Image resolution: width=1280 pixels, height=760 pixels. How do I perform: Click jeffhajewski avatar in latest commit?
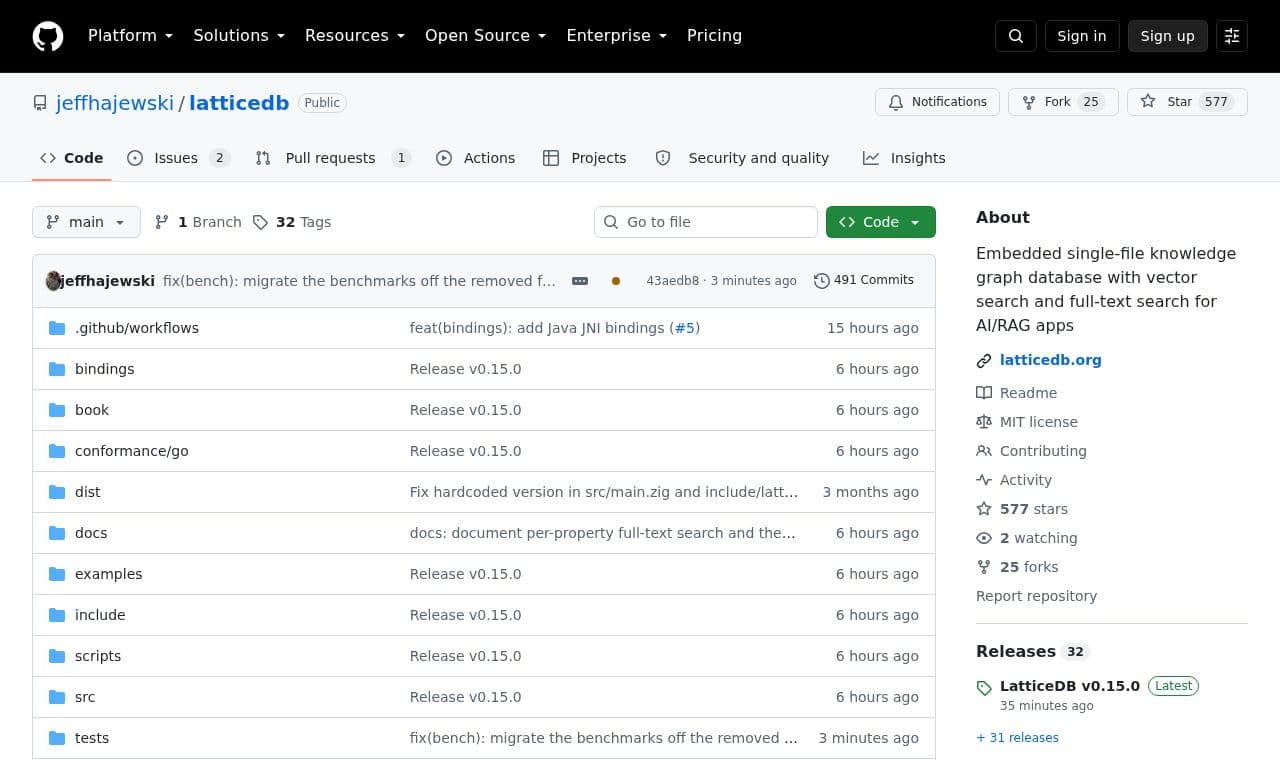[54, 281]
